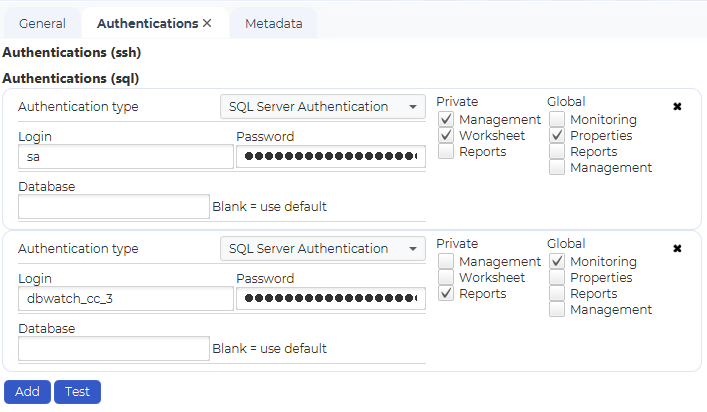Enable Global Monitoring for sa login
Image resolution: width=707 pixels, height=412 pixels.
pos(557,120)
